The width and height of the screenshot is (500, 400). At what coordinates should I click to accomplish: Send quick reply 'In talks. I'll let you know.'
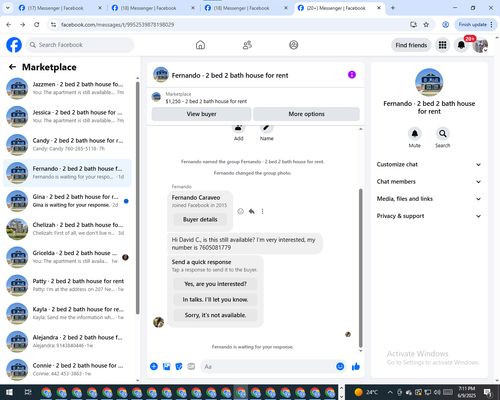215,300
